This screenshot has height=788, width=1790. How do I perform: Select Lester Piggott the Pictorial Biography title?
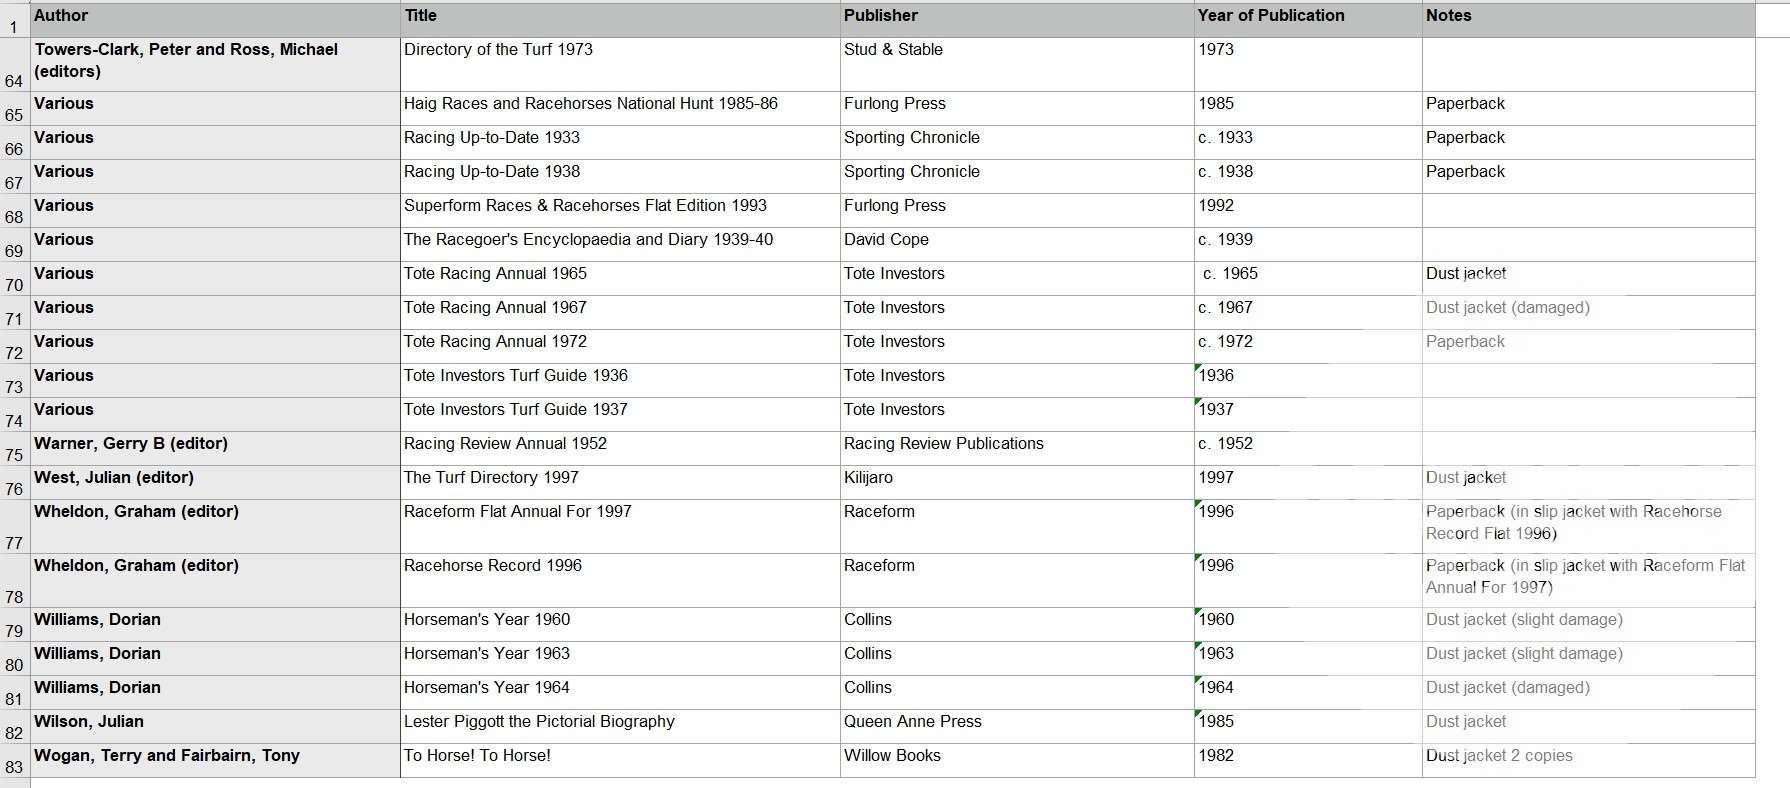tap(621, 727)
